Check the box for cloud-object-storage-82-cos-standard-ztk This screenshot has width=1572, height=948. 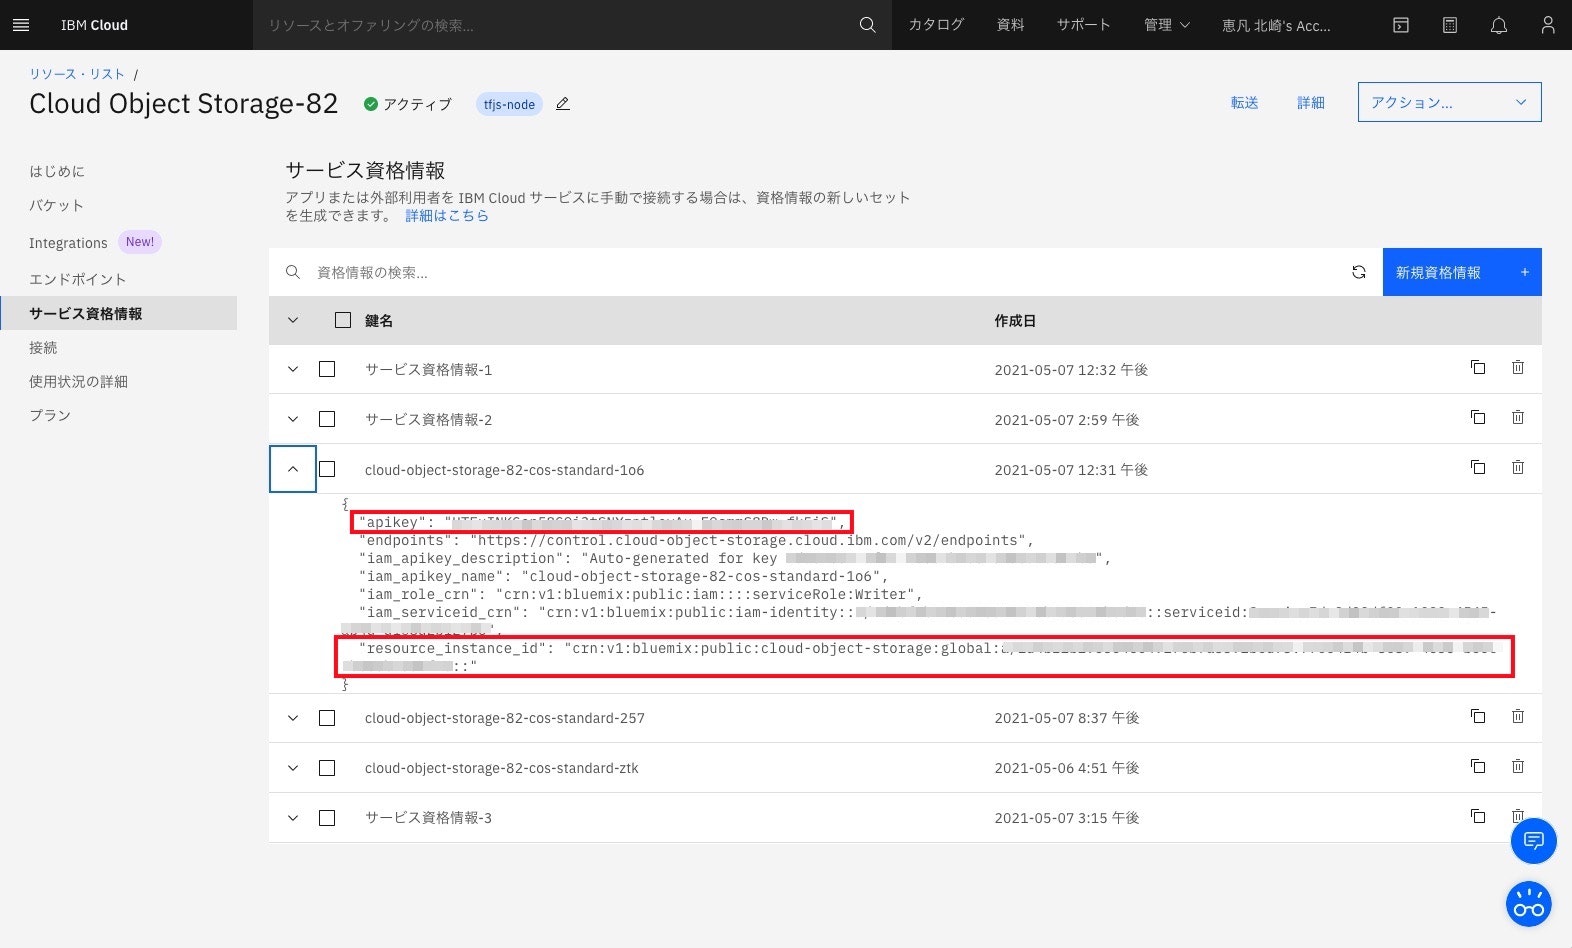[x=327, y=768]
